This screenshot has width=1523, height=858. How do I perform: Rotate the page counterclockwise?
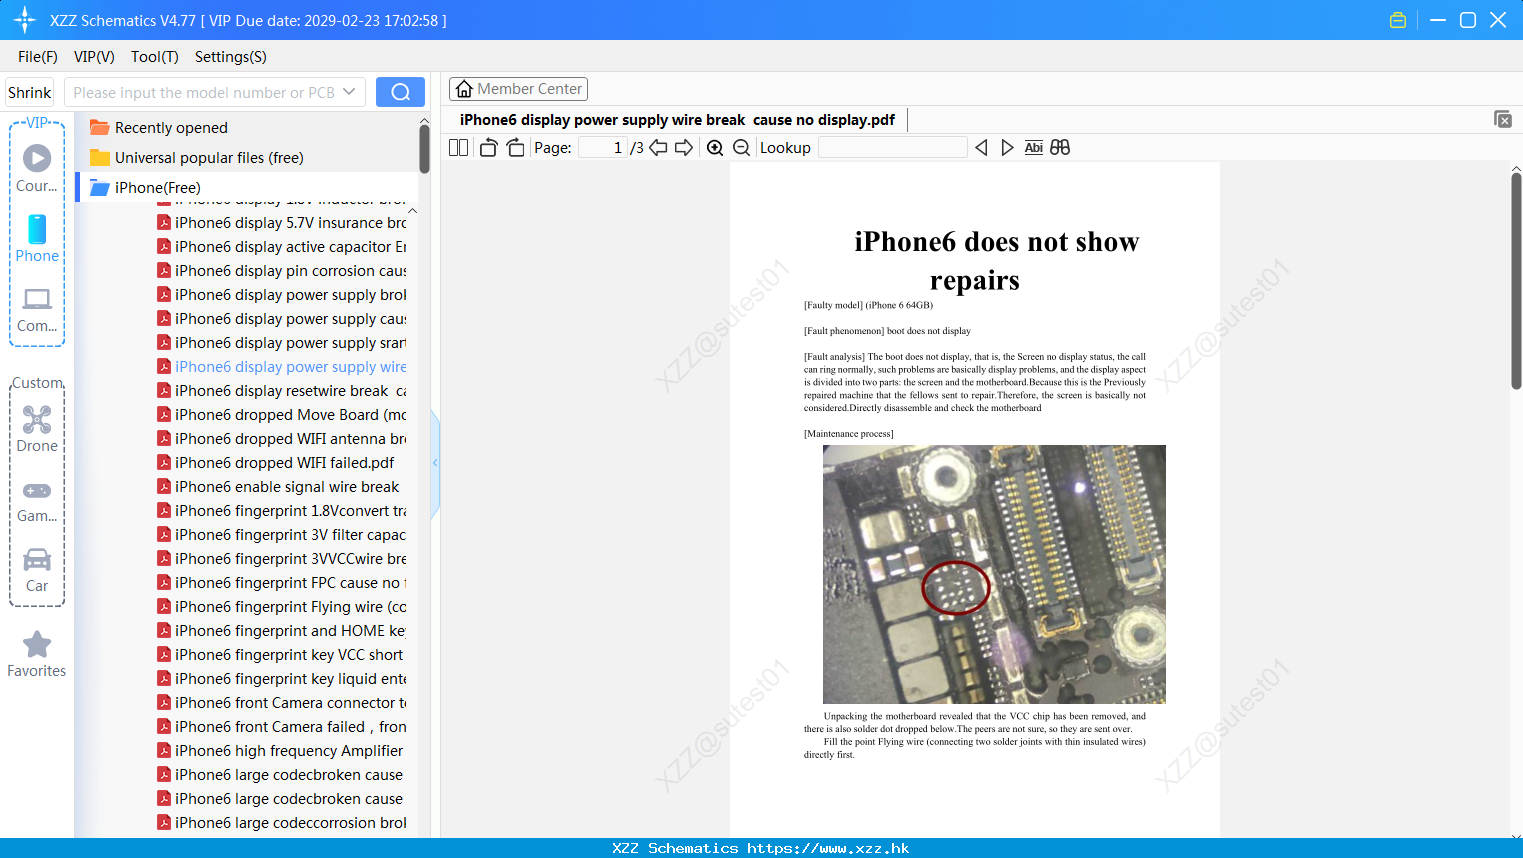point(488,148)
